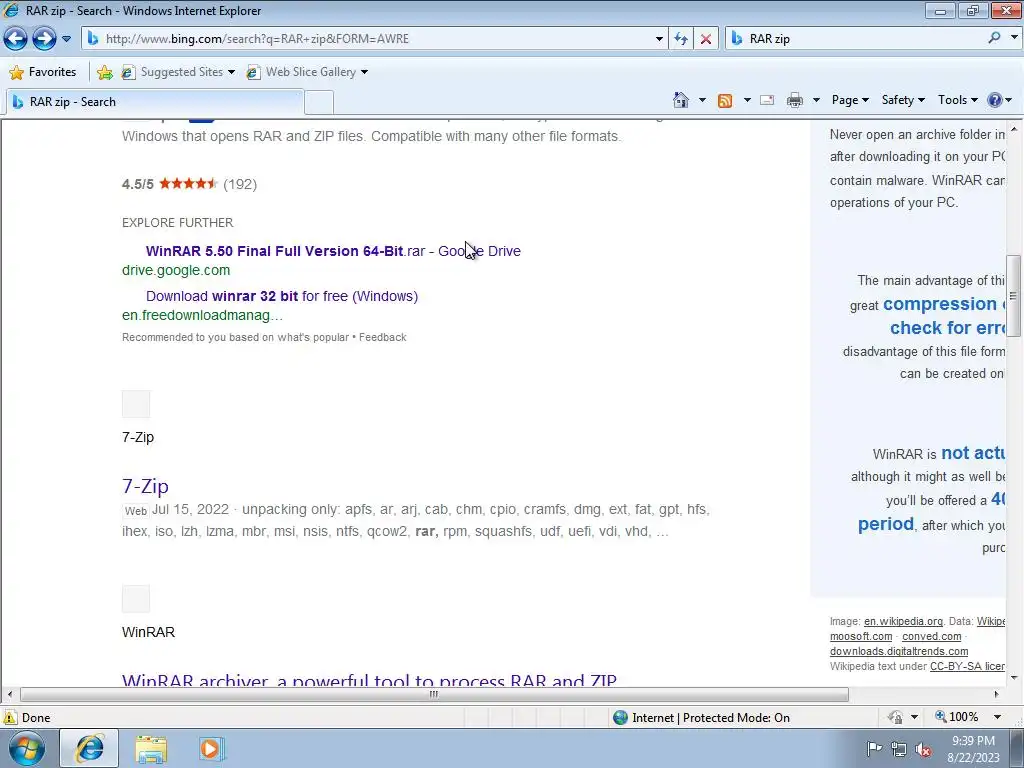Print the page with printer icon
Viewport: 1024px width, 768px height.
[x=795, y=100]
